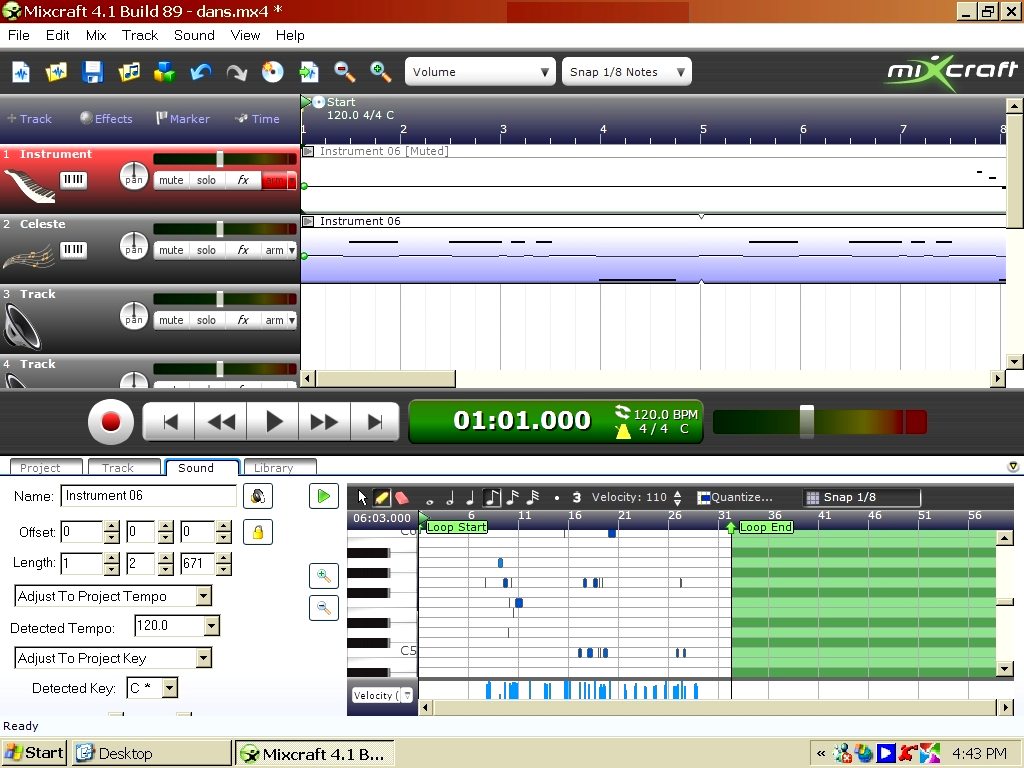Click the Instrument track volume slider
This screenshot has height=768, width=1024.
(220, 159)
